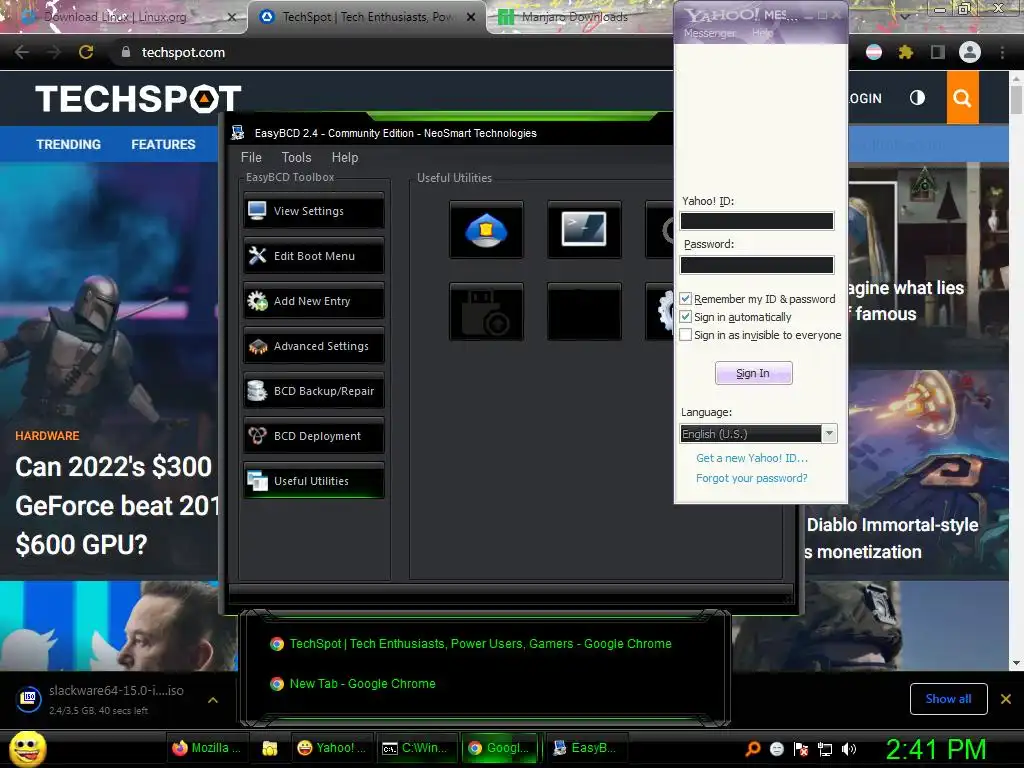The width and height of the screenshot is (1024, 768).
Task: Close the Linux.org browser tab
Action: [232, 17]
